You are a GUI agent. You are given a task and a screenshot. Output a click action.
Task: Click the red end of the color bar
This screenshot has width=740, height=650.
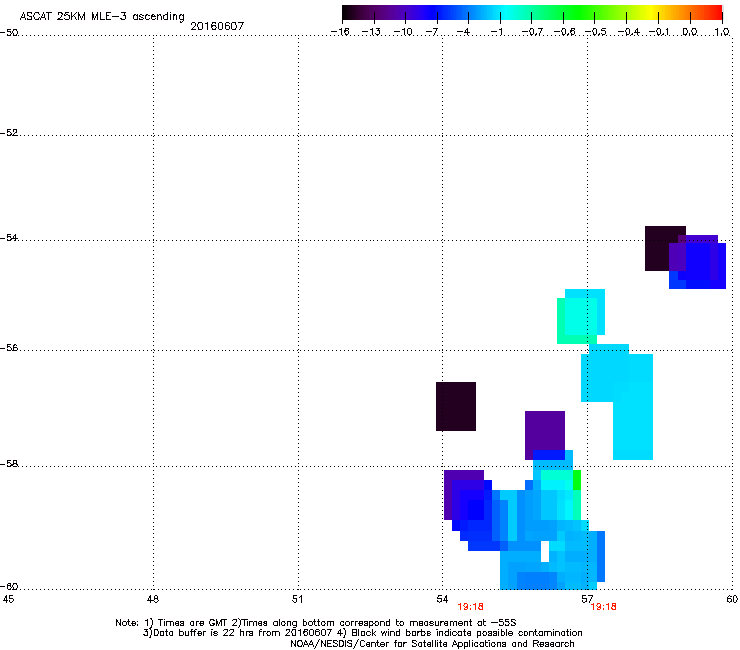pyautogui.click(x=716, y=12)
